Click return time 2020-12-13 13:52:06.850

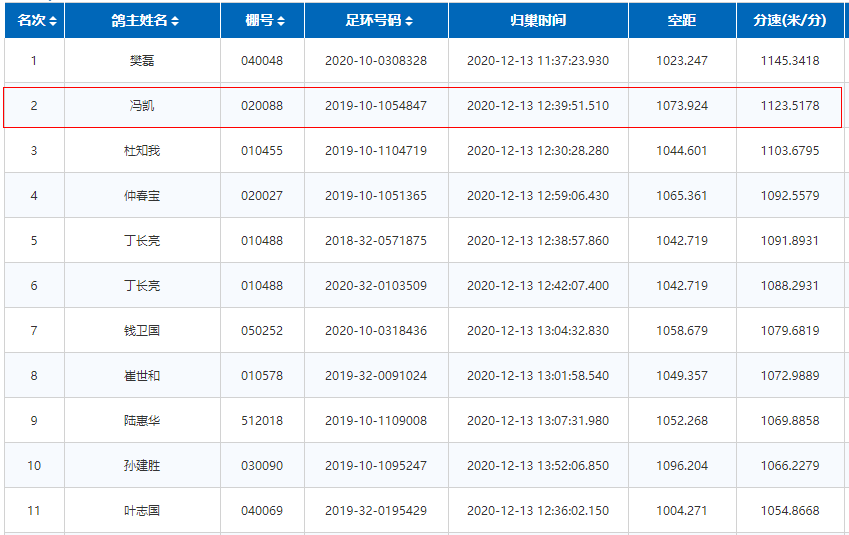[x=538, y=465]
